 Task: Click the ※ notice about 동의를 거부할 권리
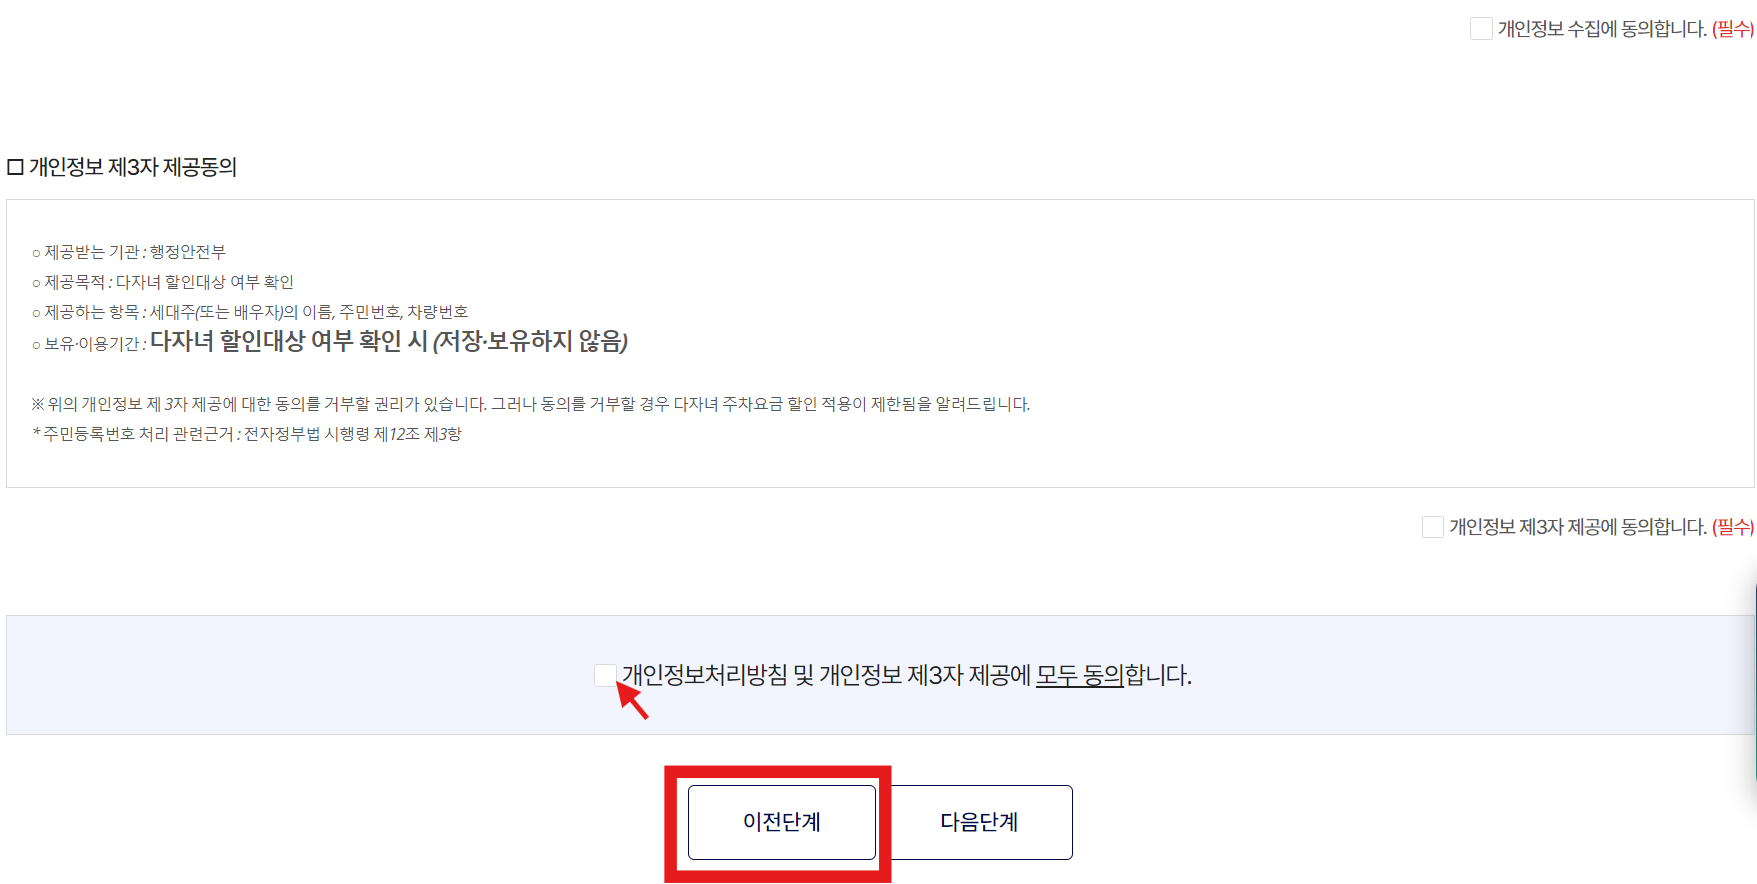click(x=531, y=404)
